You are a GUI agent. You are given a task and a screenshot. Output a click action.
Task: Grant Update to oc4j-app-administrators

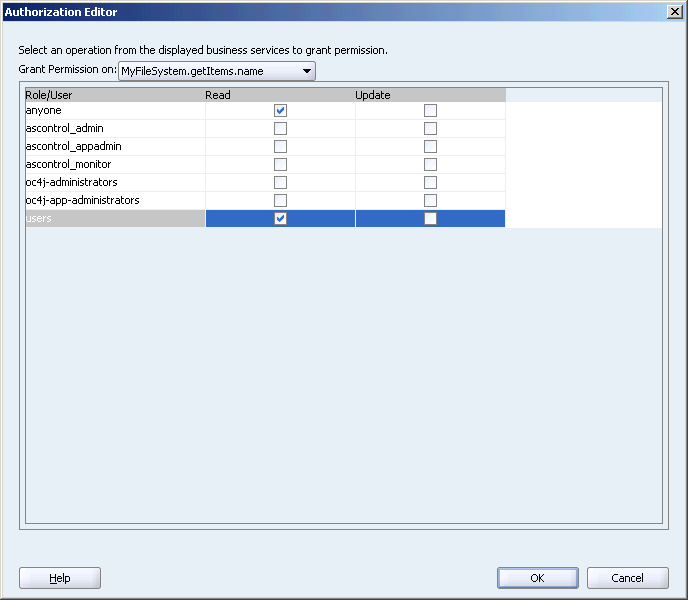(x=430, y=201)
